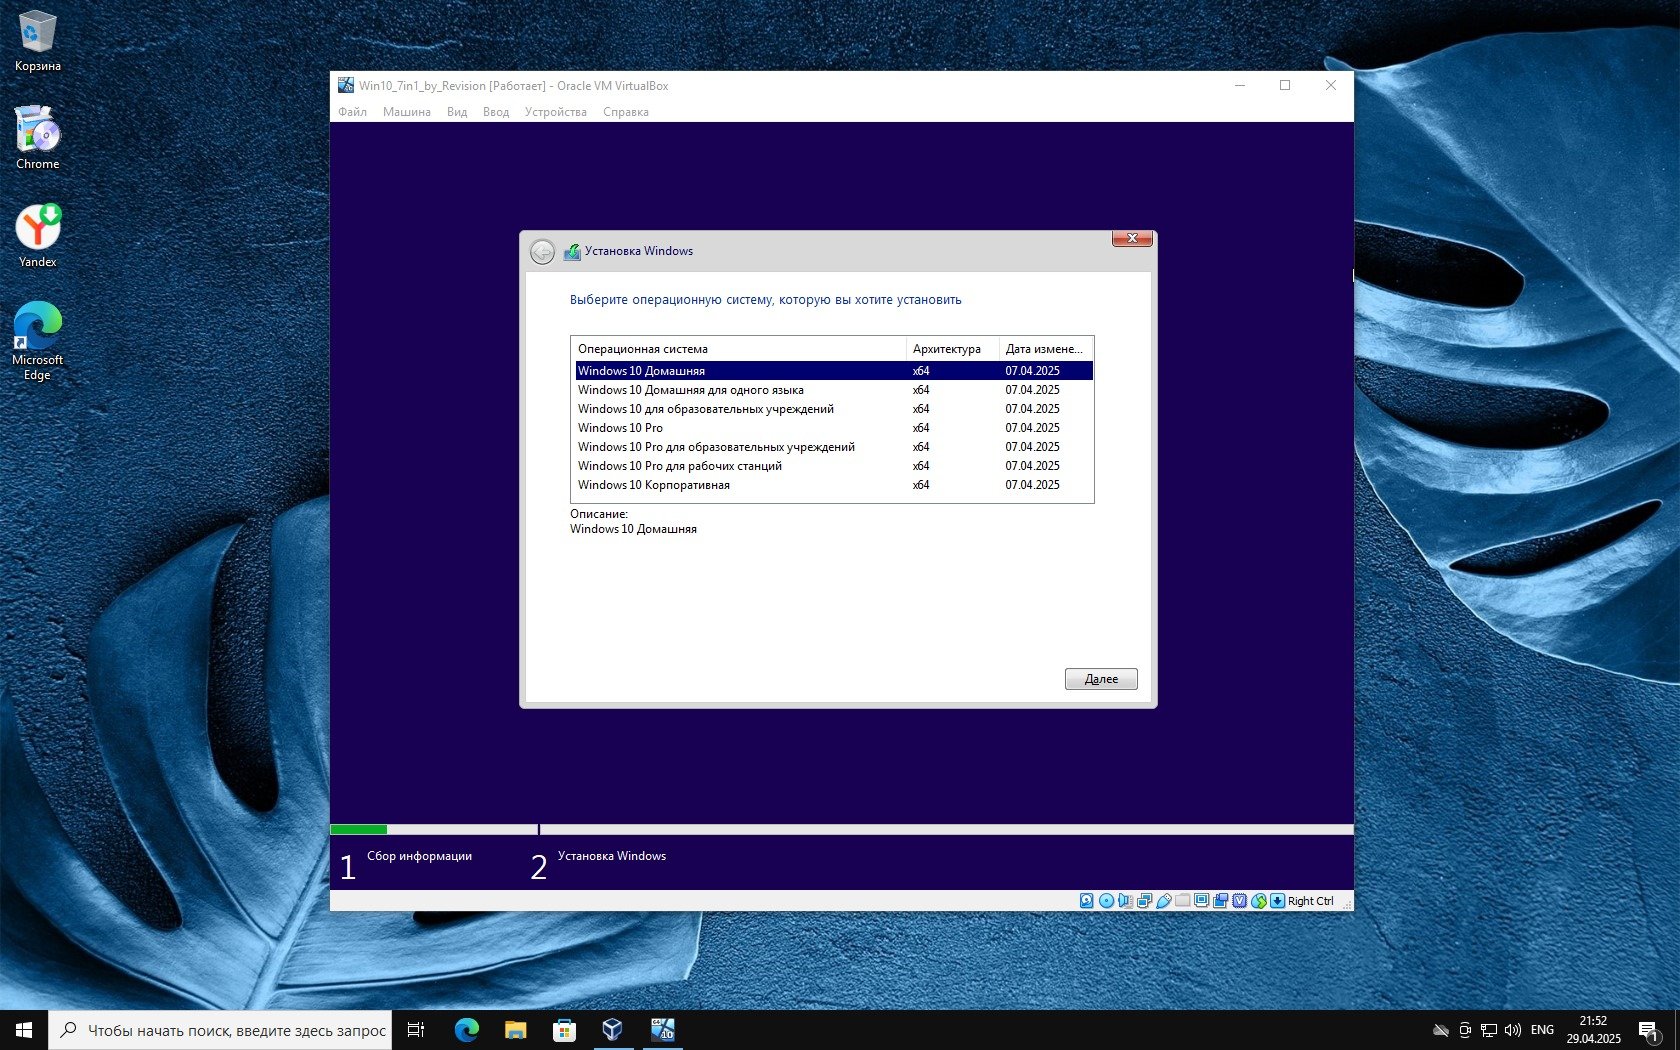This screenshot has width=1680, height=1050.
Task: Click the hard disk indicator in VirtualBox status bar
Action: click(1087, 901)
